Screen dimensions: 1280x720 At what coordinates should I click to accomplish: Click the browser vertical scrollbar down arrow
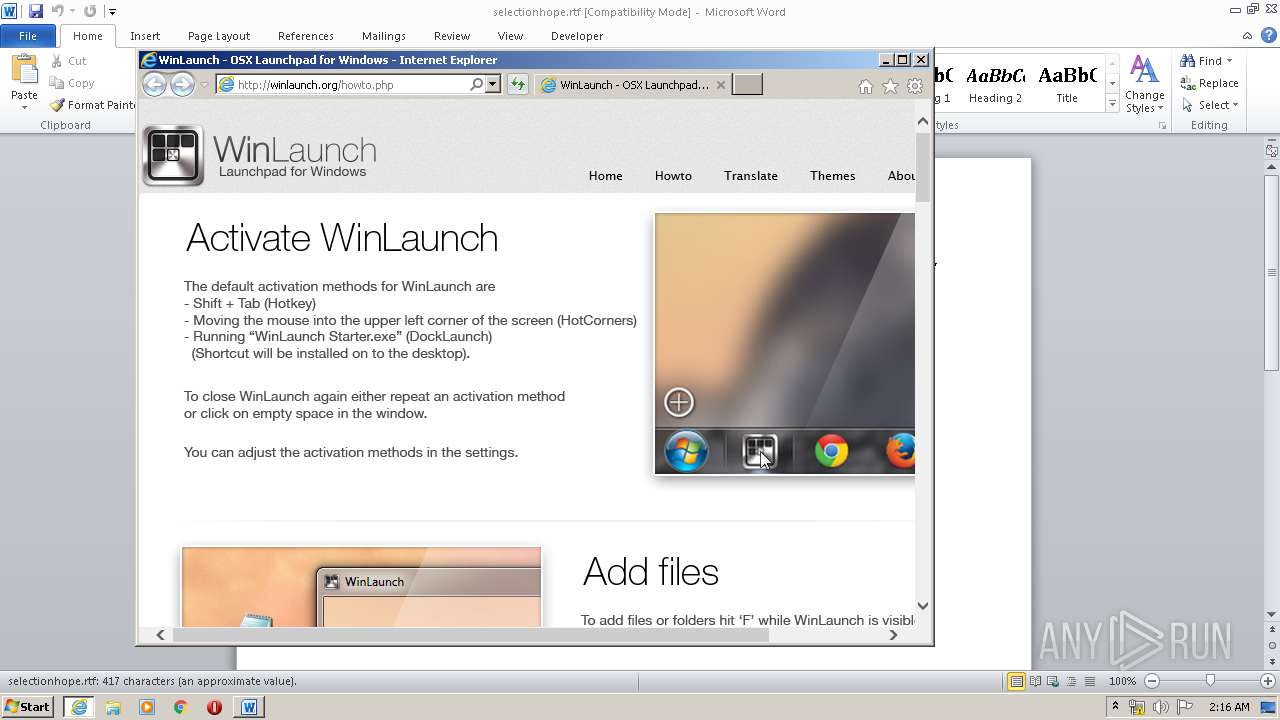pos(923,605)
